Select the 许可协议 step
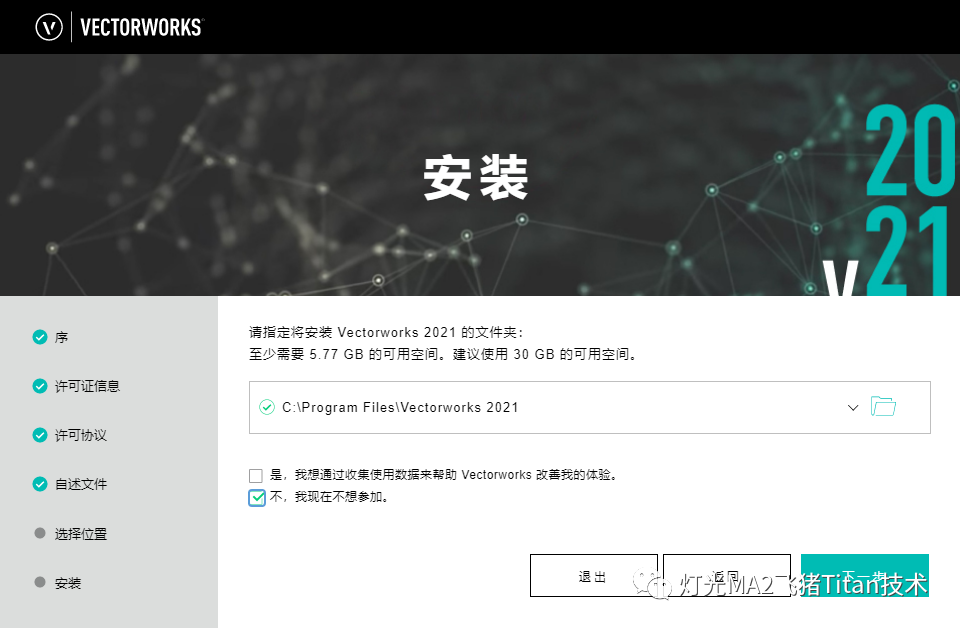The width and height of the screenshot is (960, 628). [x=81, y=435]
